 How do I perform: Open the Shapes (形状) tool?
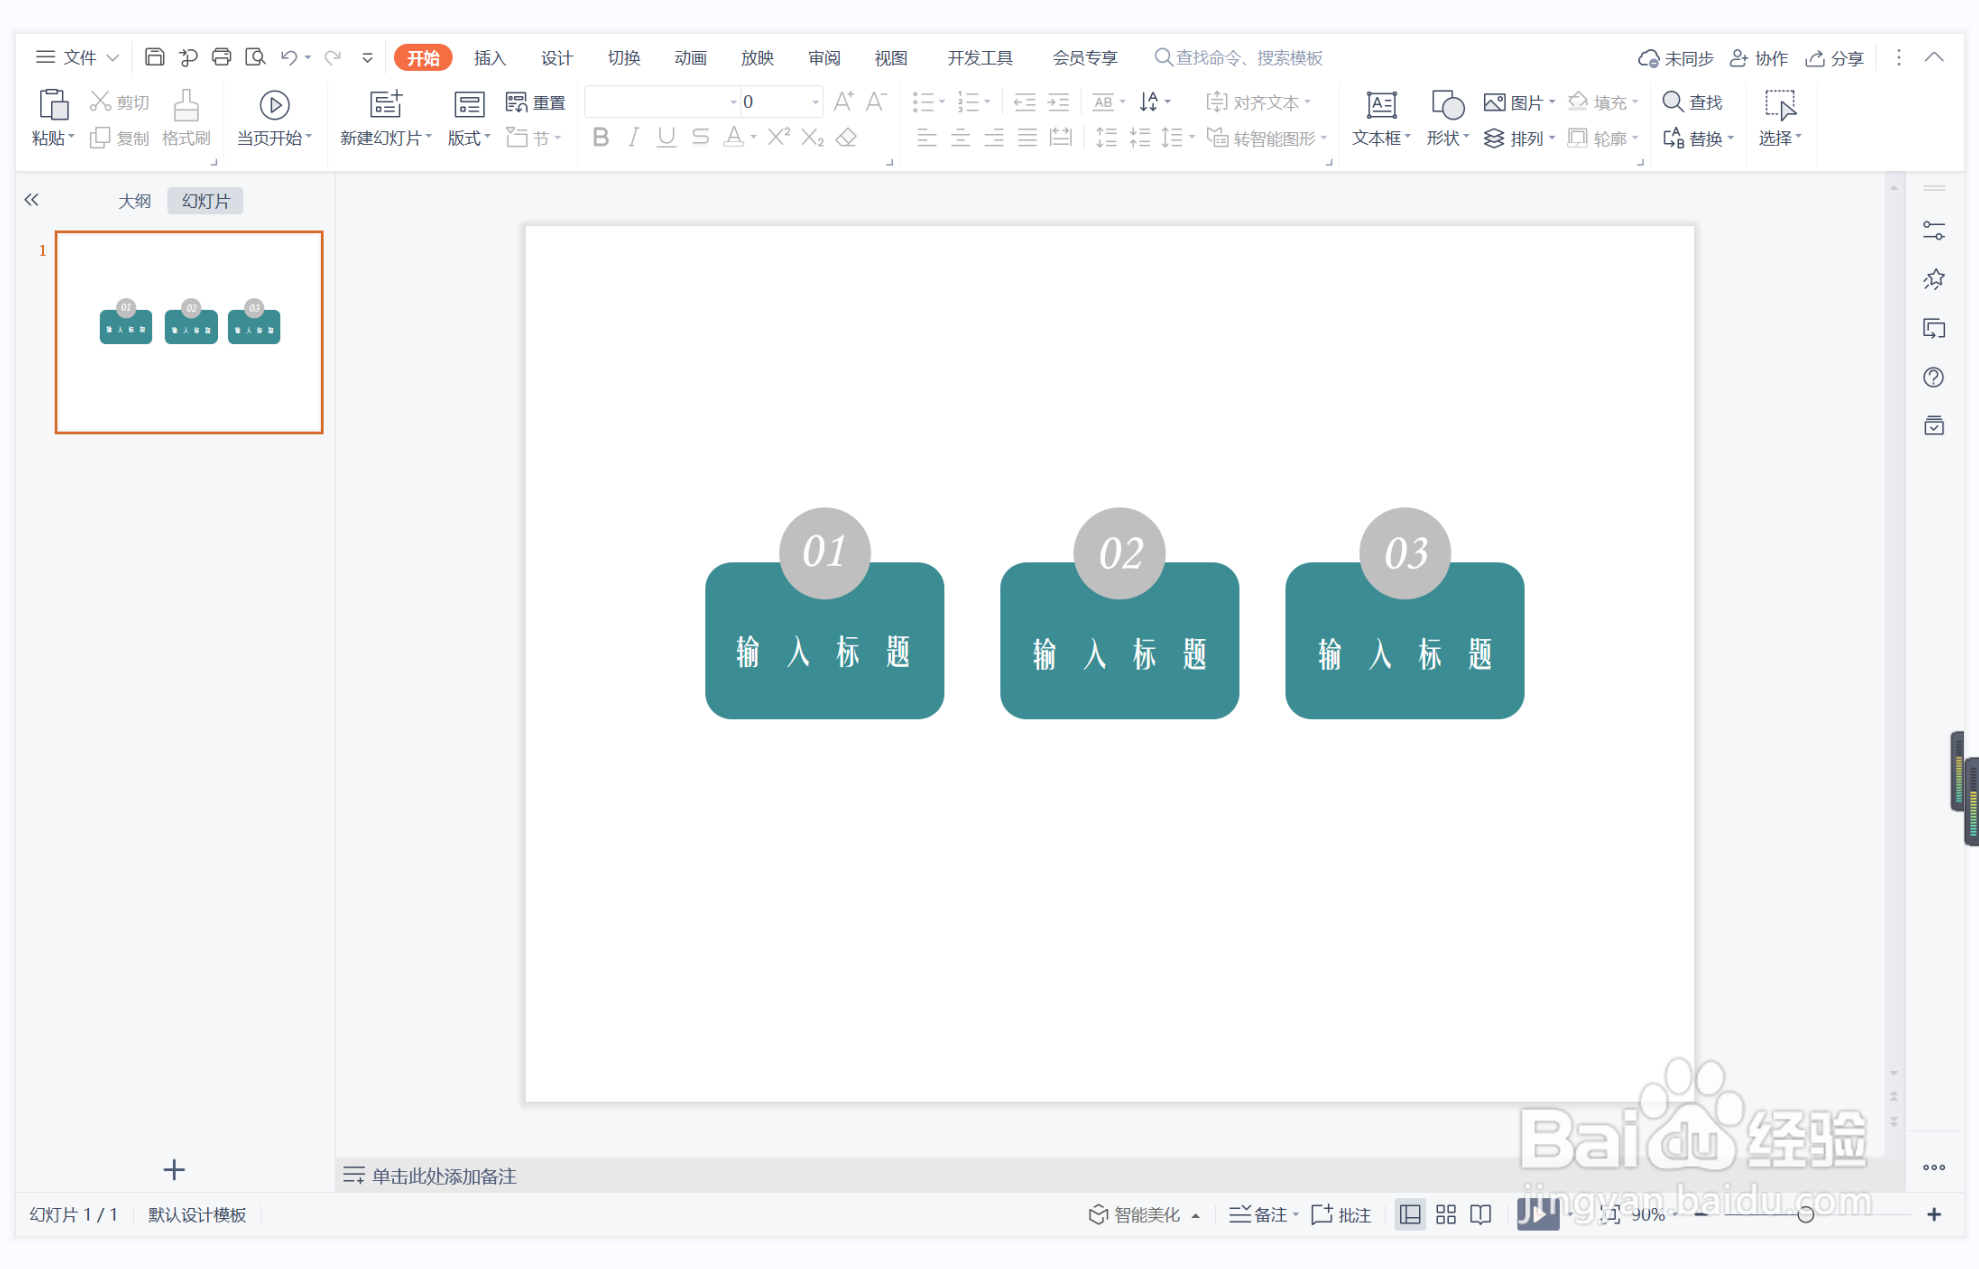(1446, 105)
